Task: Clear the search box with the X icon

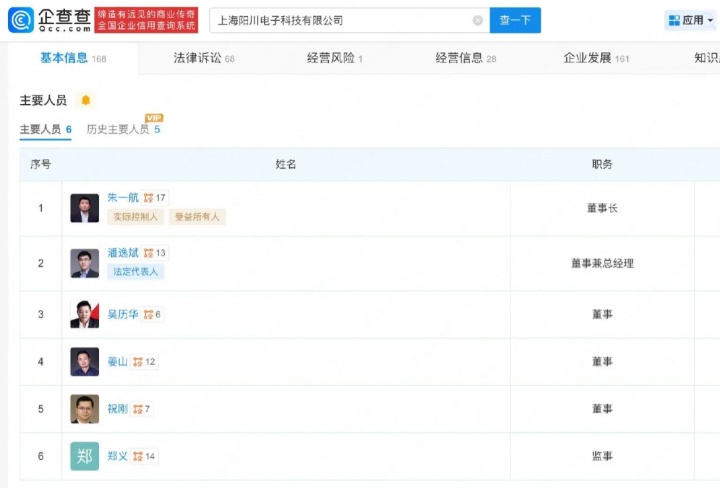Action: 478,21
